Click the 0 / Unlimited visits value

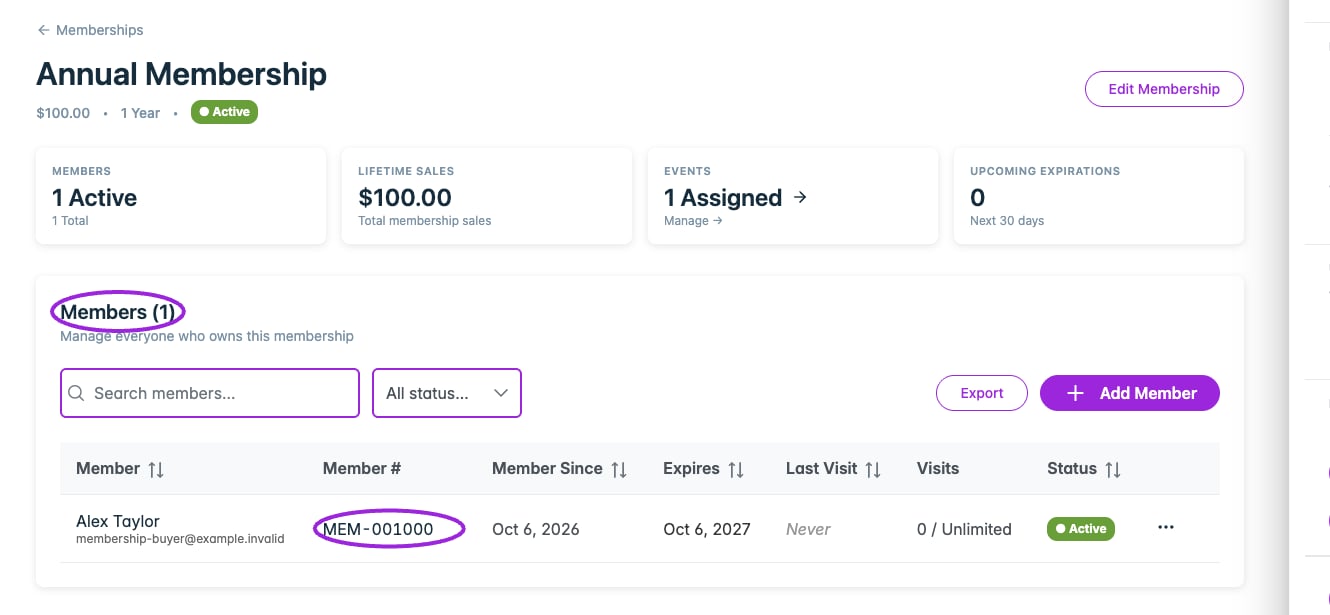(x=964, y=529)
